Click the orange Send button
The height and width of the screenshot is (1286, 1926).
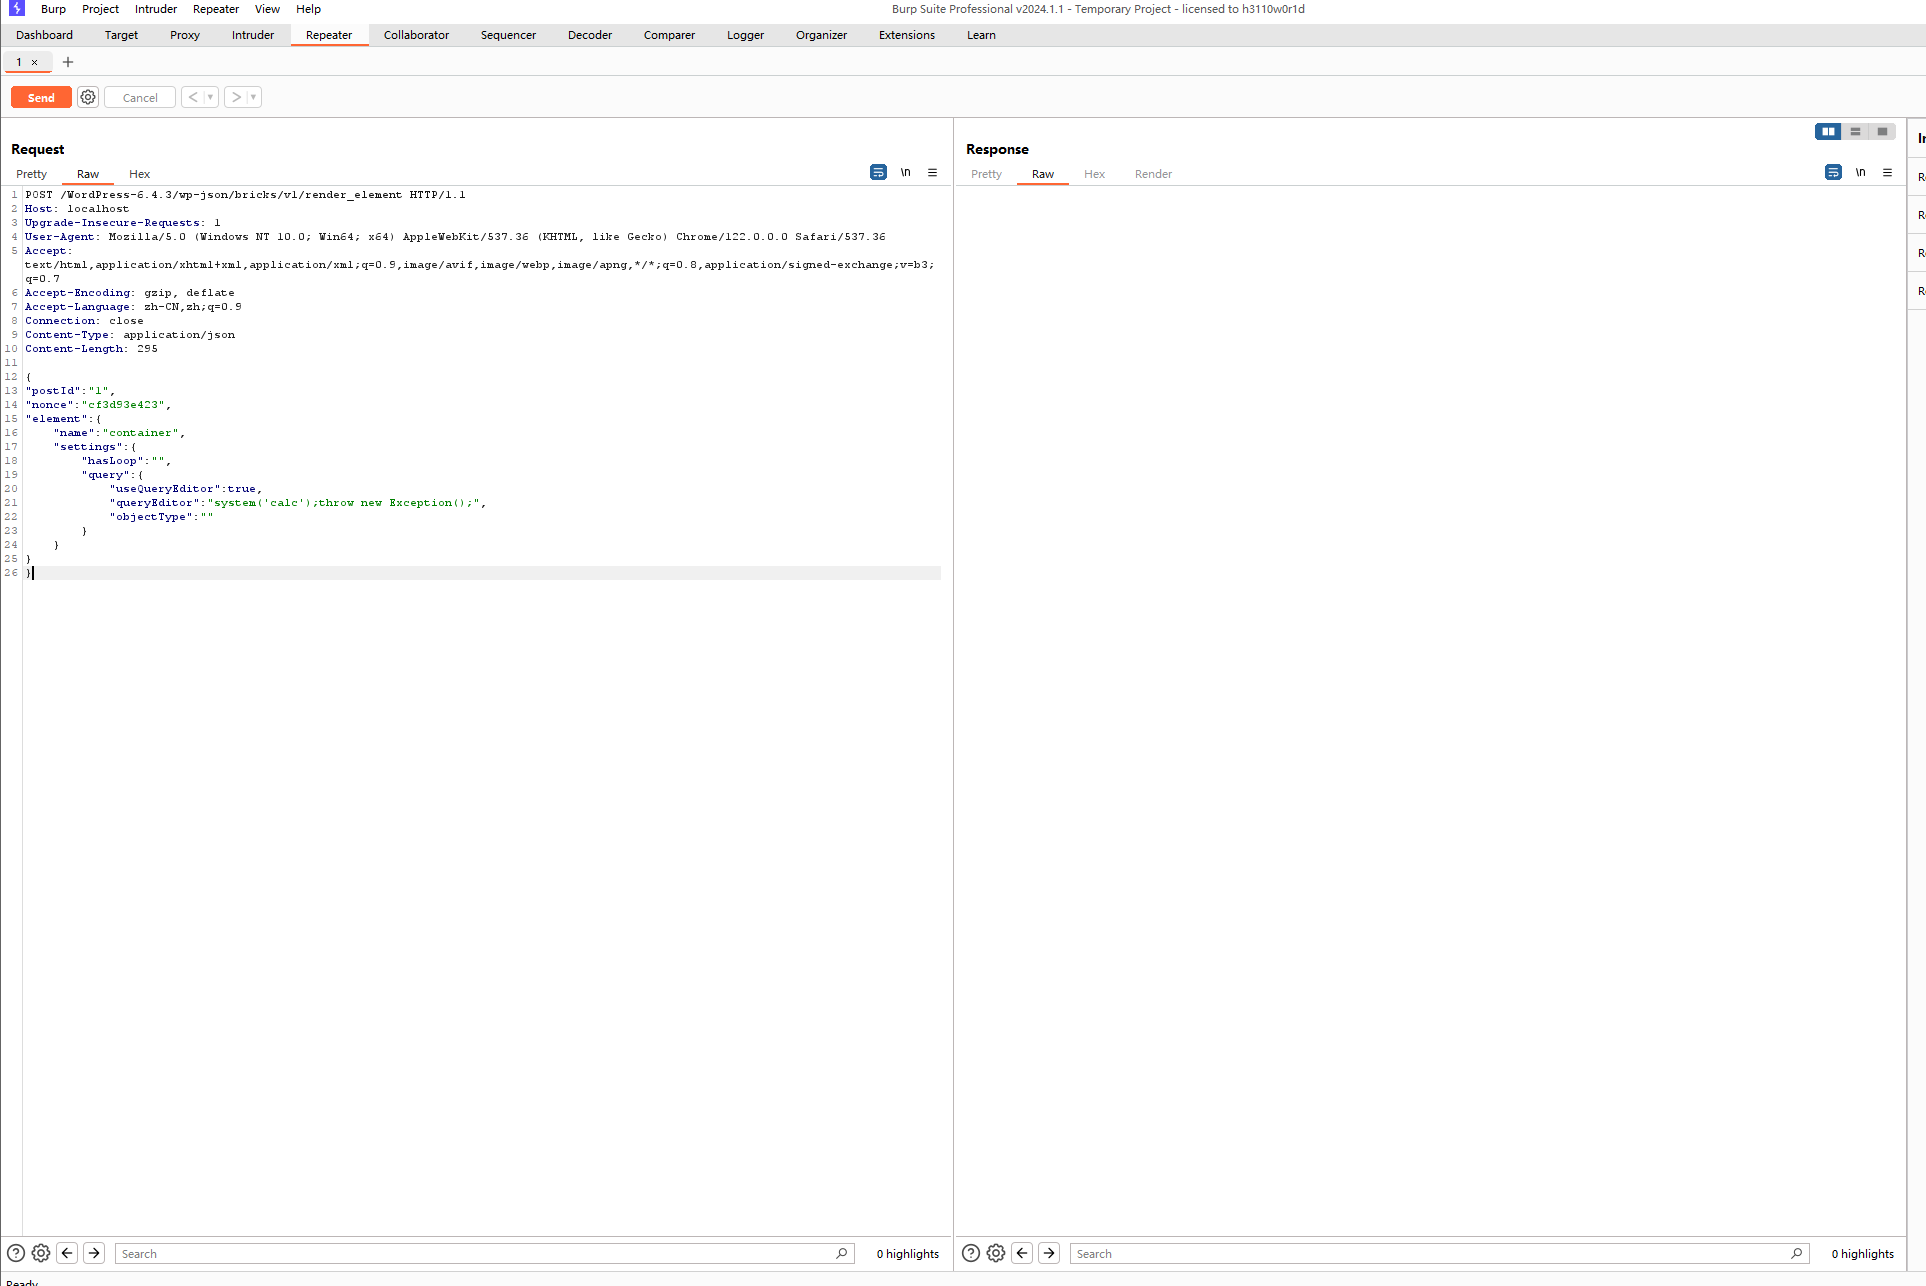click(41, 97)
